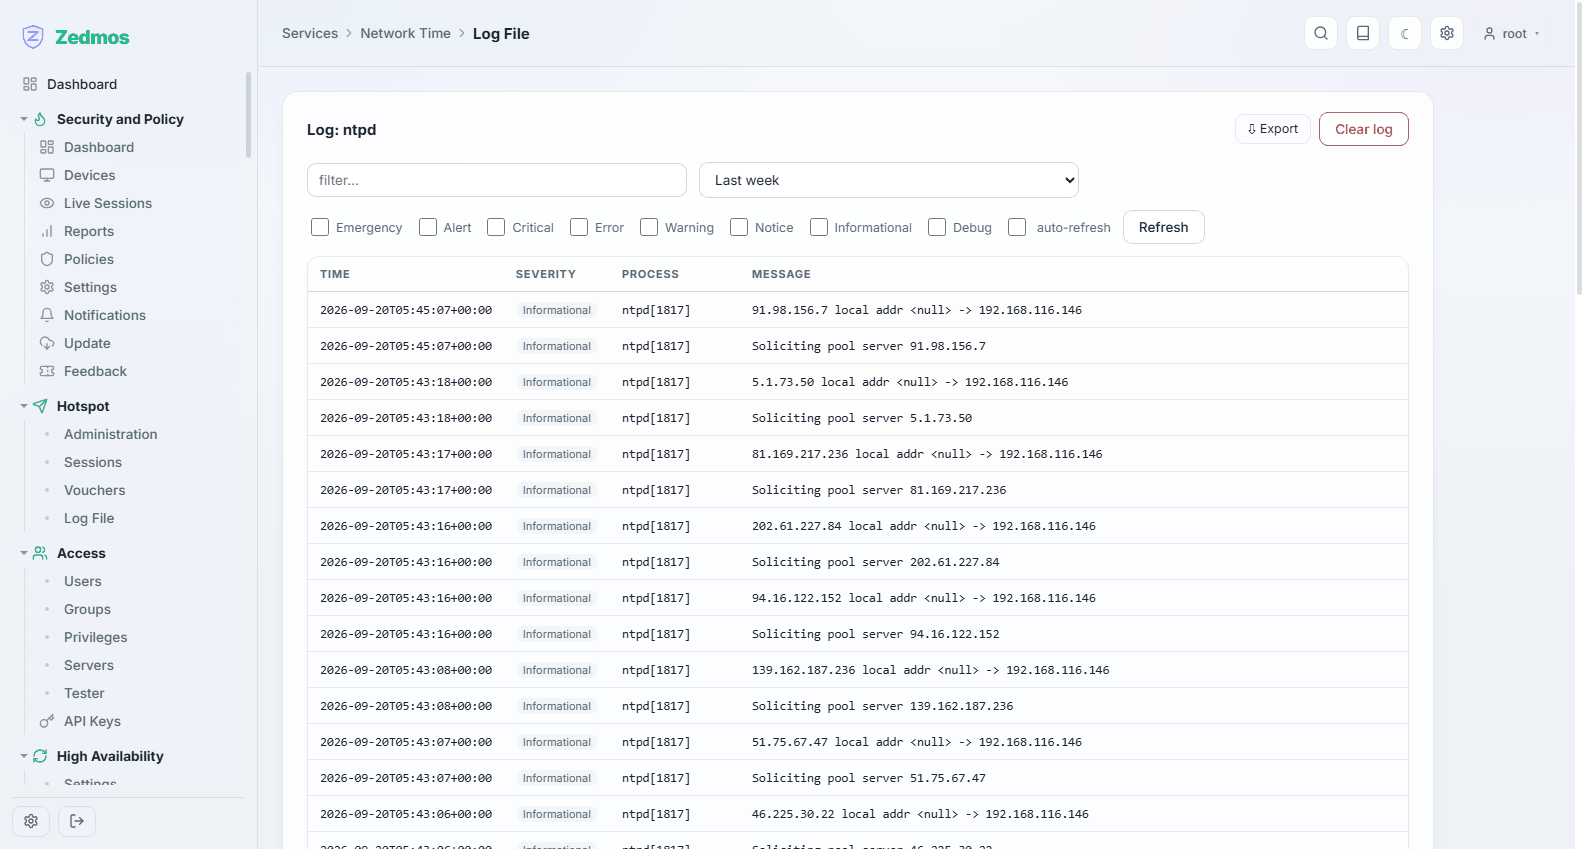Click the Policies shield icon
This screenshot has height=849, width=1584.
47,259
